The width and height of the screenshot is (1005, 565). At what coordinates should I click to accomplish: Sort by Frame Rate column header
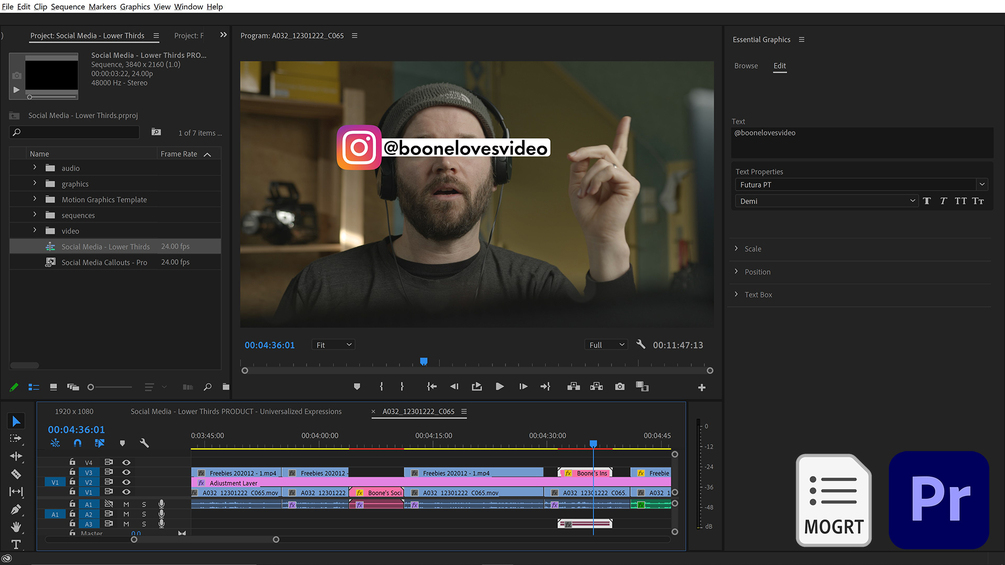point(178,154)
